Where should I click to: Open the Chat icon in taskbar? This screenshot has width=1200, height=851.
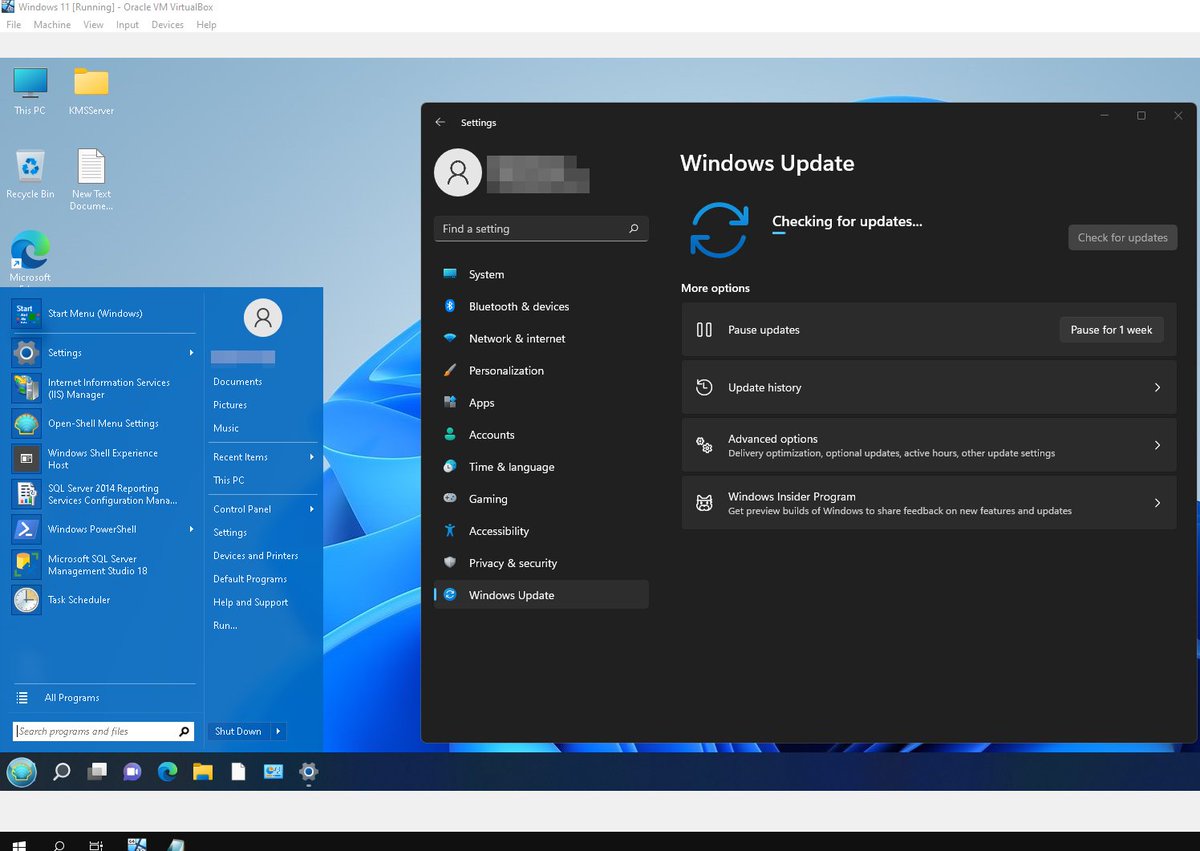132,771
